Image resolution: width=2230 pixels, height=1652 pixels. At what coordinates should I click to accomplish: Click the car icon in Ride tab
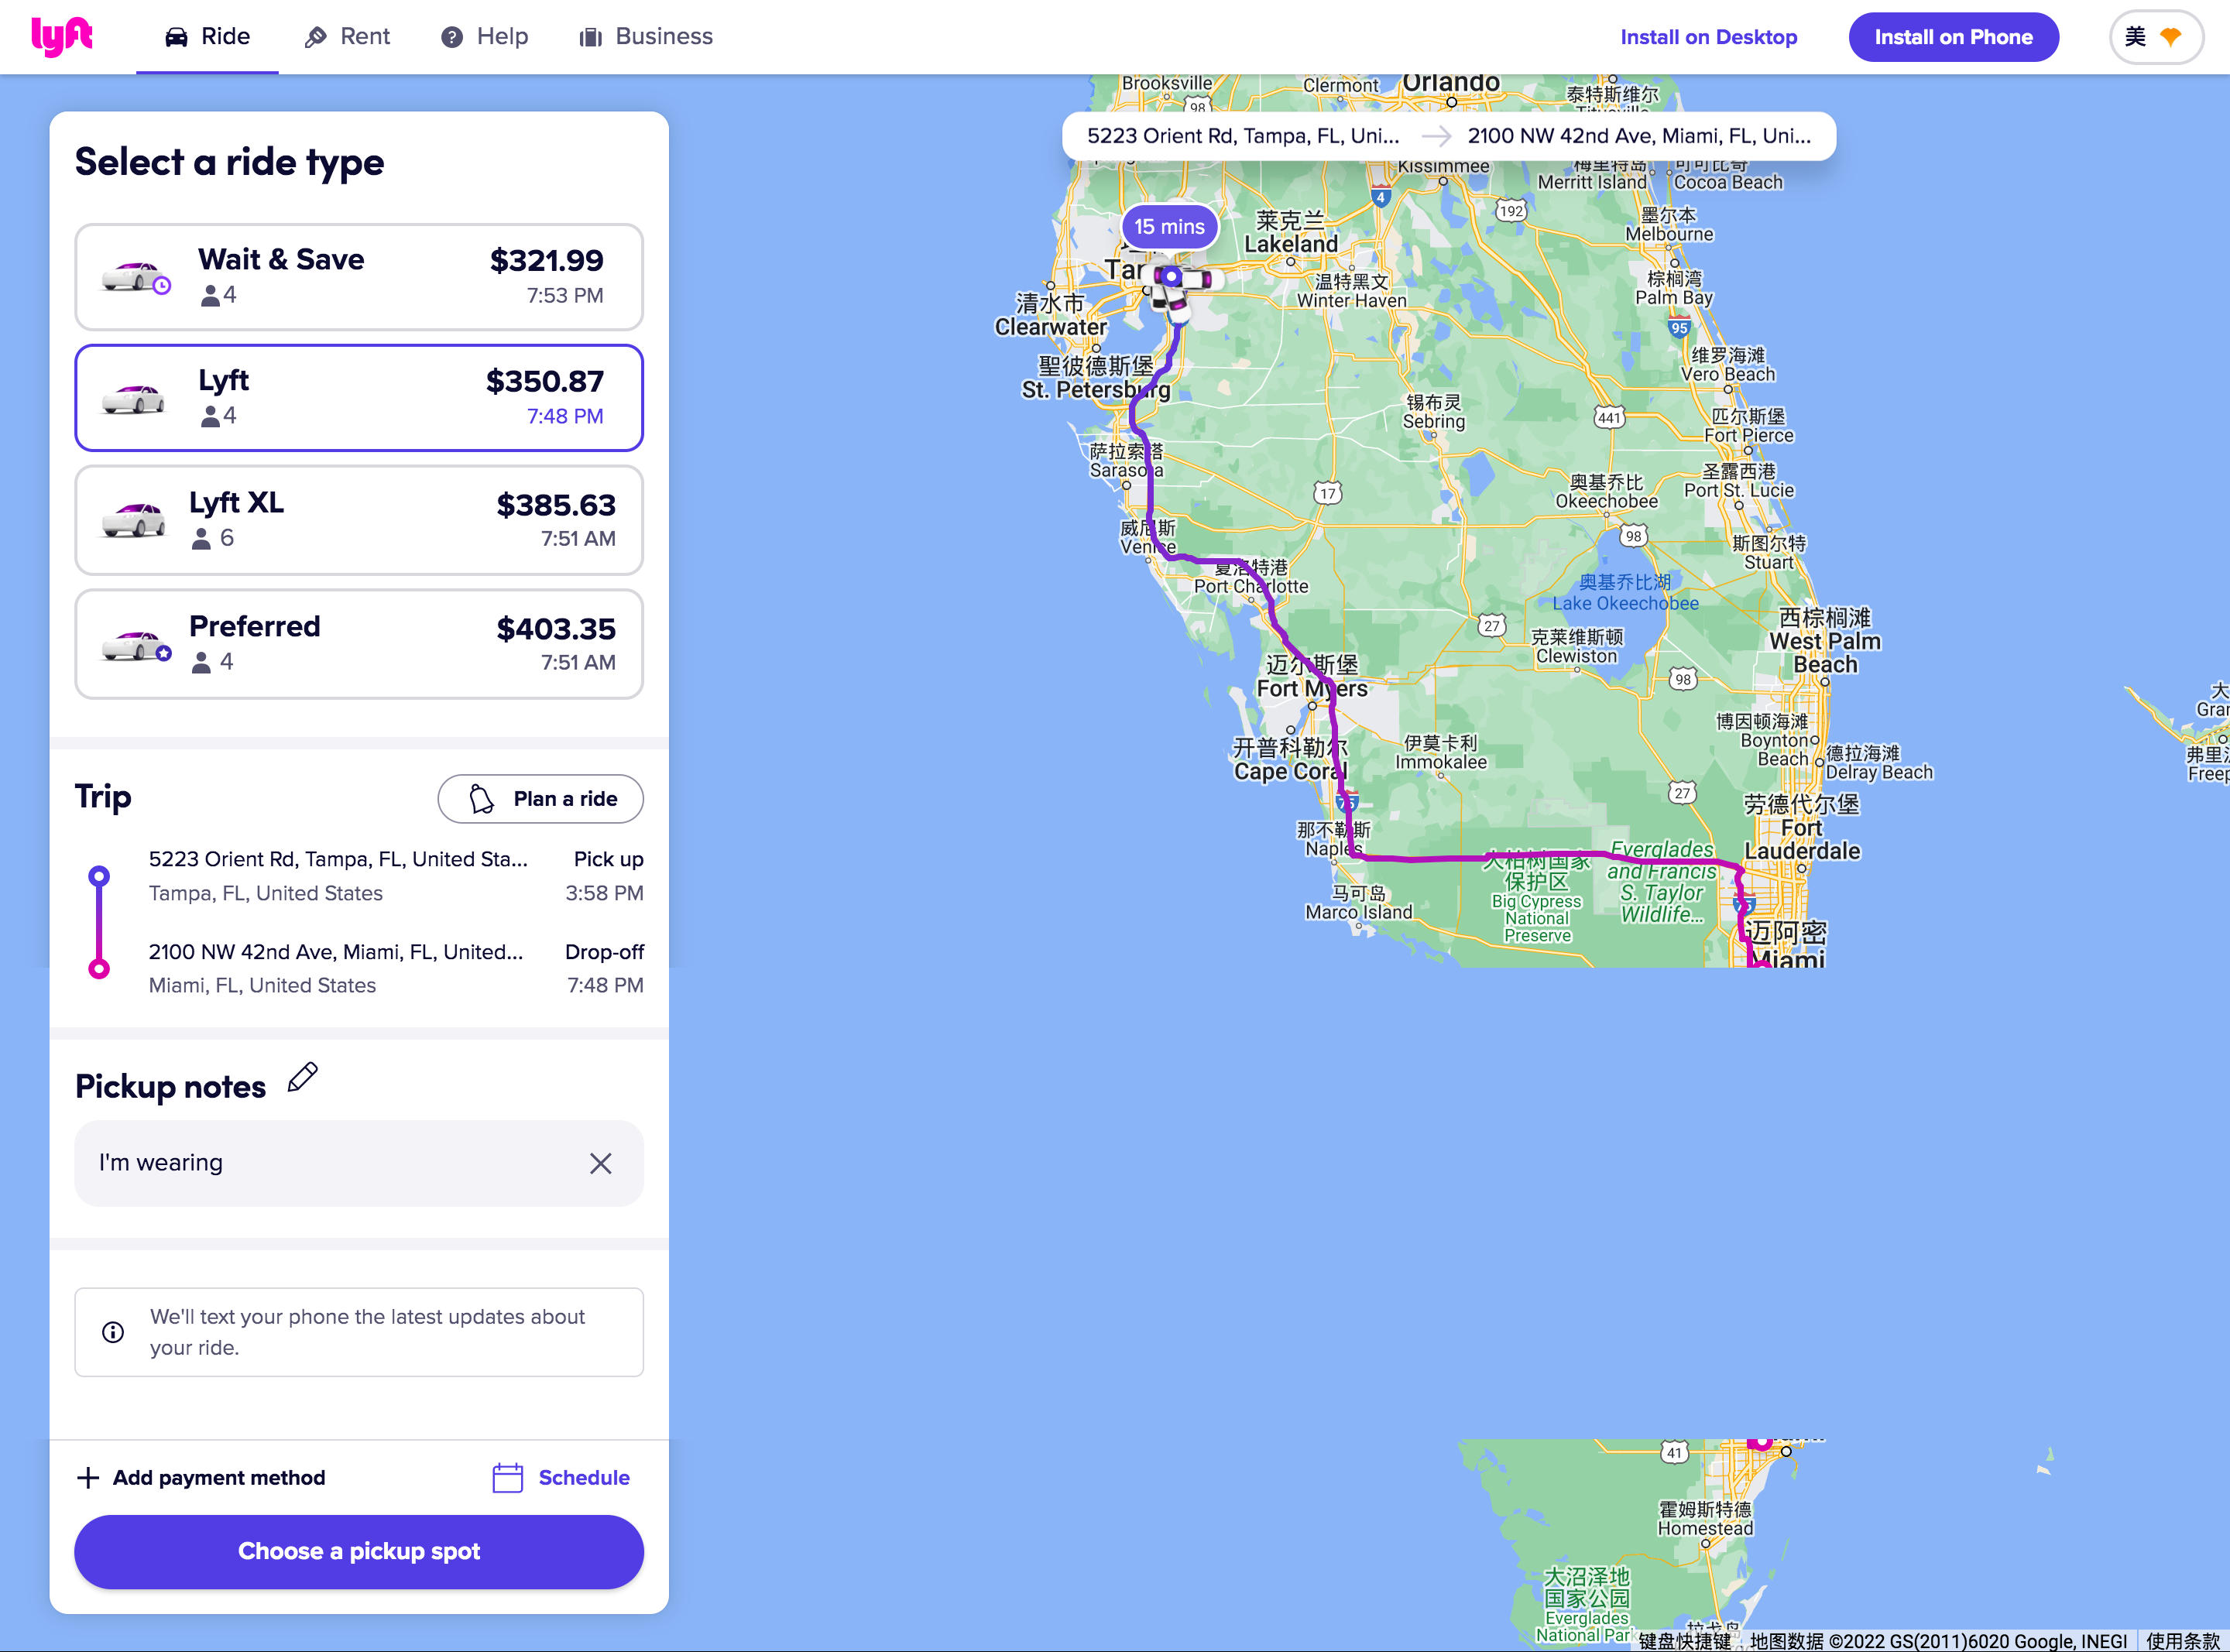tap(176, 37)
